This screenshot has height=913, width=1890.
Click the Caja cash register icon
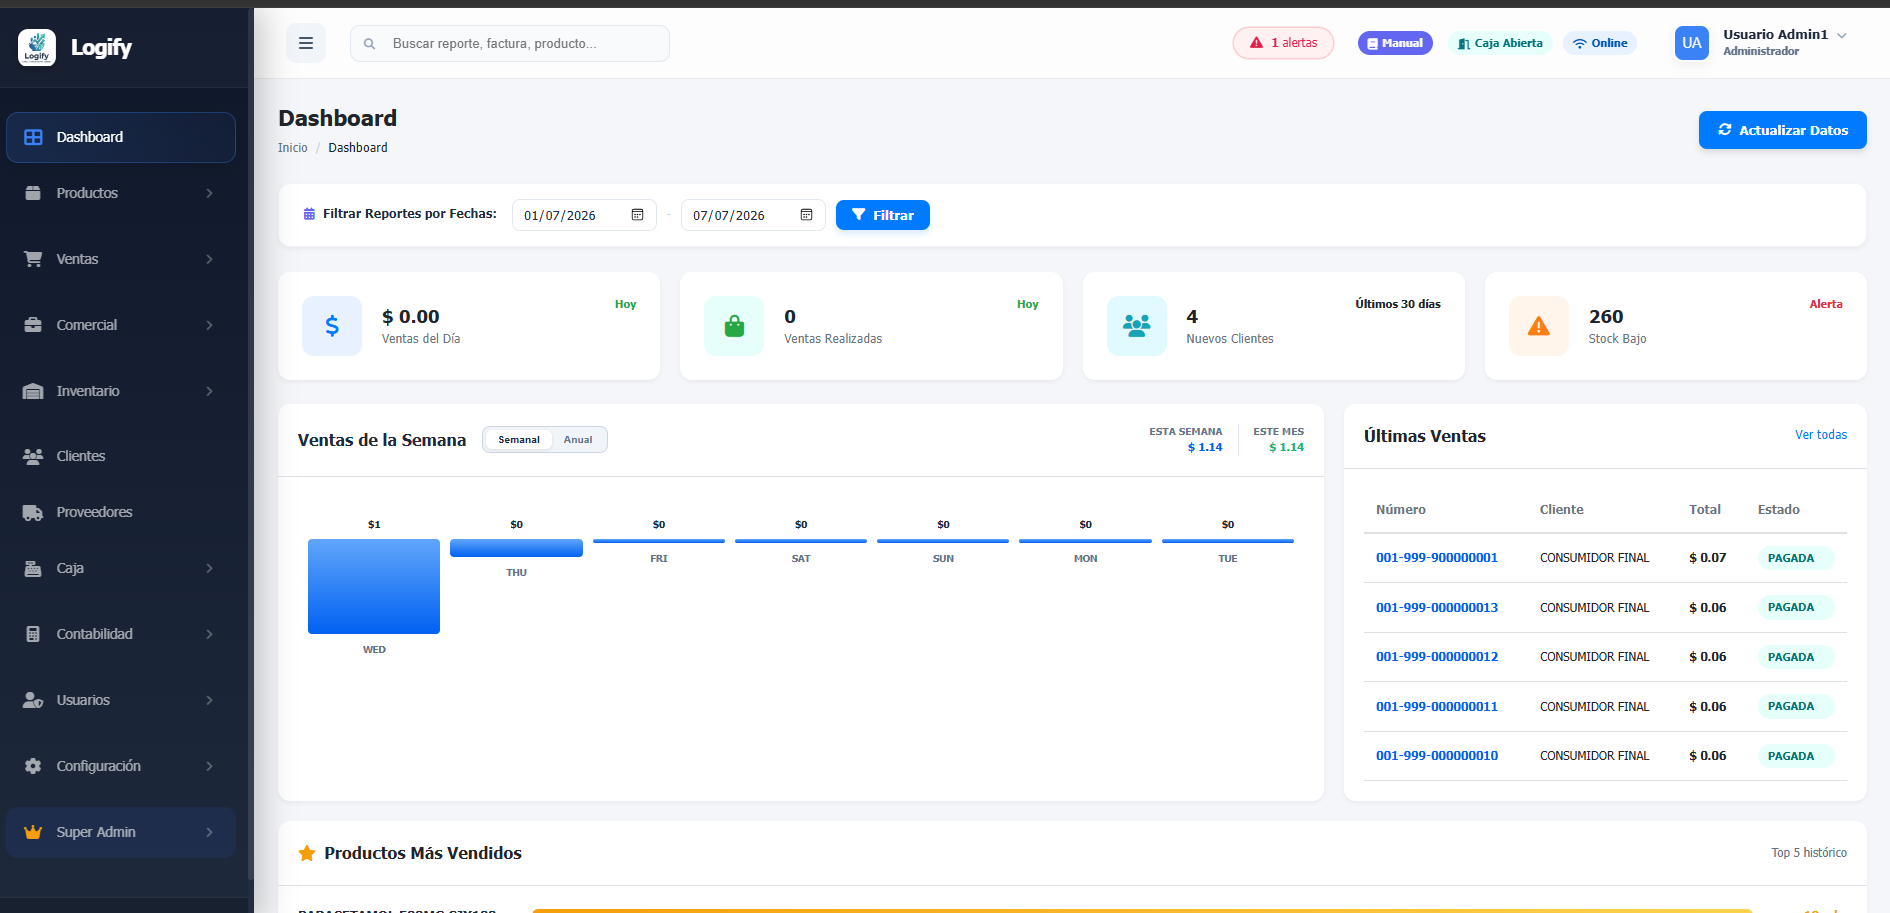click(x=33, y=568)
